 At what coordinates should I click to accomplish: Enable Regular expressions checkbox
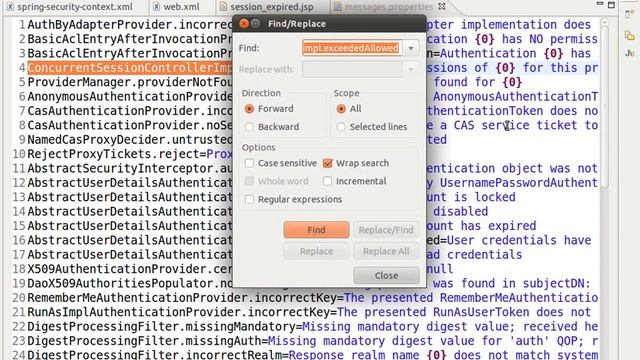pyautogui.click(x=249, y=200)
